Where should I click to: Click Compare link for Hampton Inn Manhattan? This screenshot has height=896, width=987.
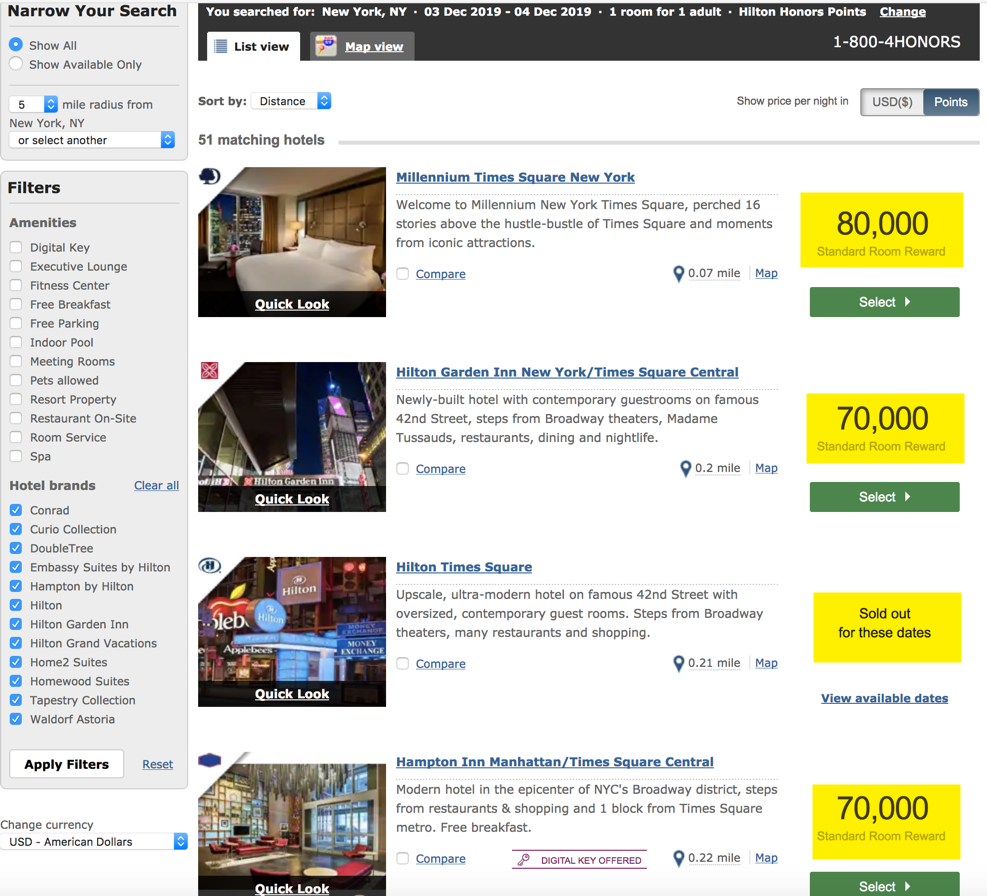point(441,859)
